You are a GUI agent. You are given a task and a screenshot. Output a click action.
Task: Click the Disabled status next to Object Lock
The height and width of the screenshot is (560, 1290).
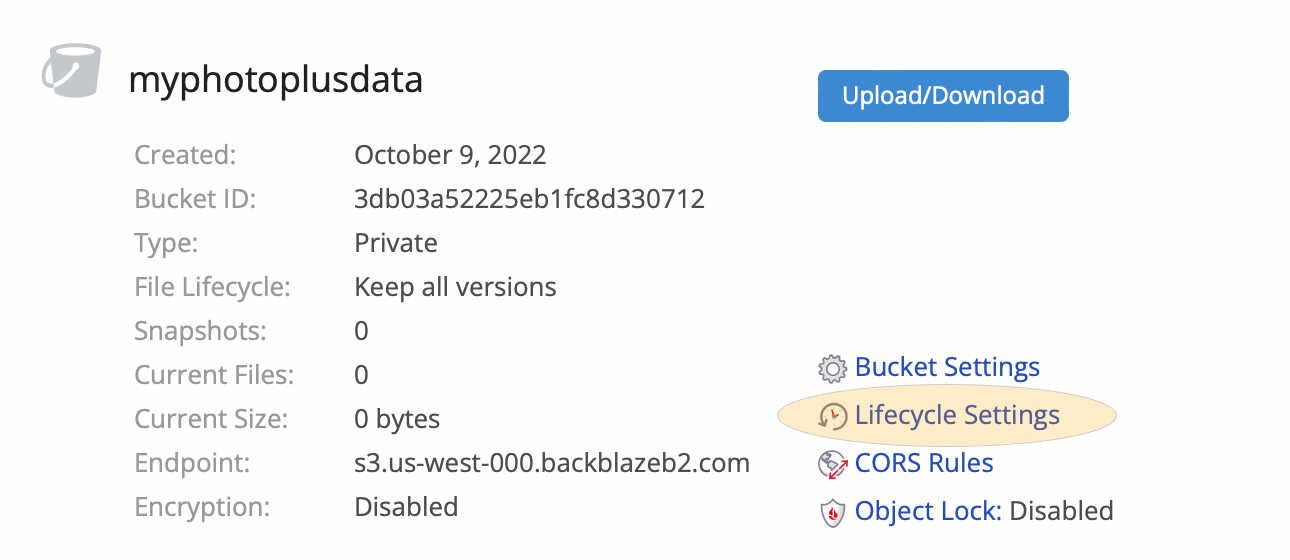(1061, 511)
